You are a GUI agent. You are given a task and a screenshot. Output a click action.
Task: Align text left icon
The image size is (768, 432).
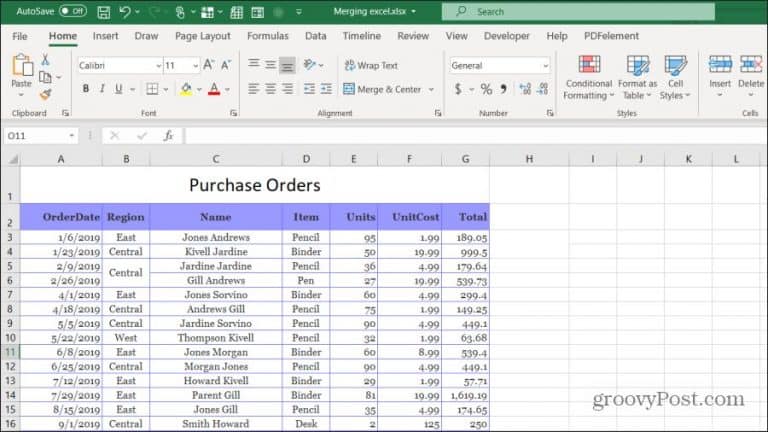point(254,89)
